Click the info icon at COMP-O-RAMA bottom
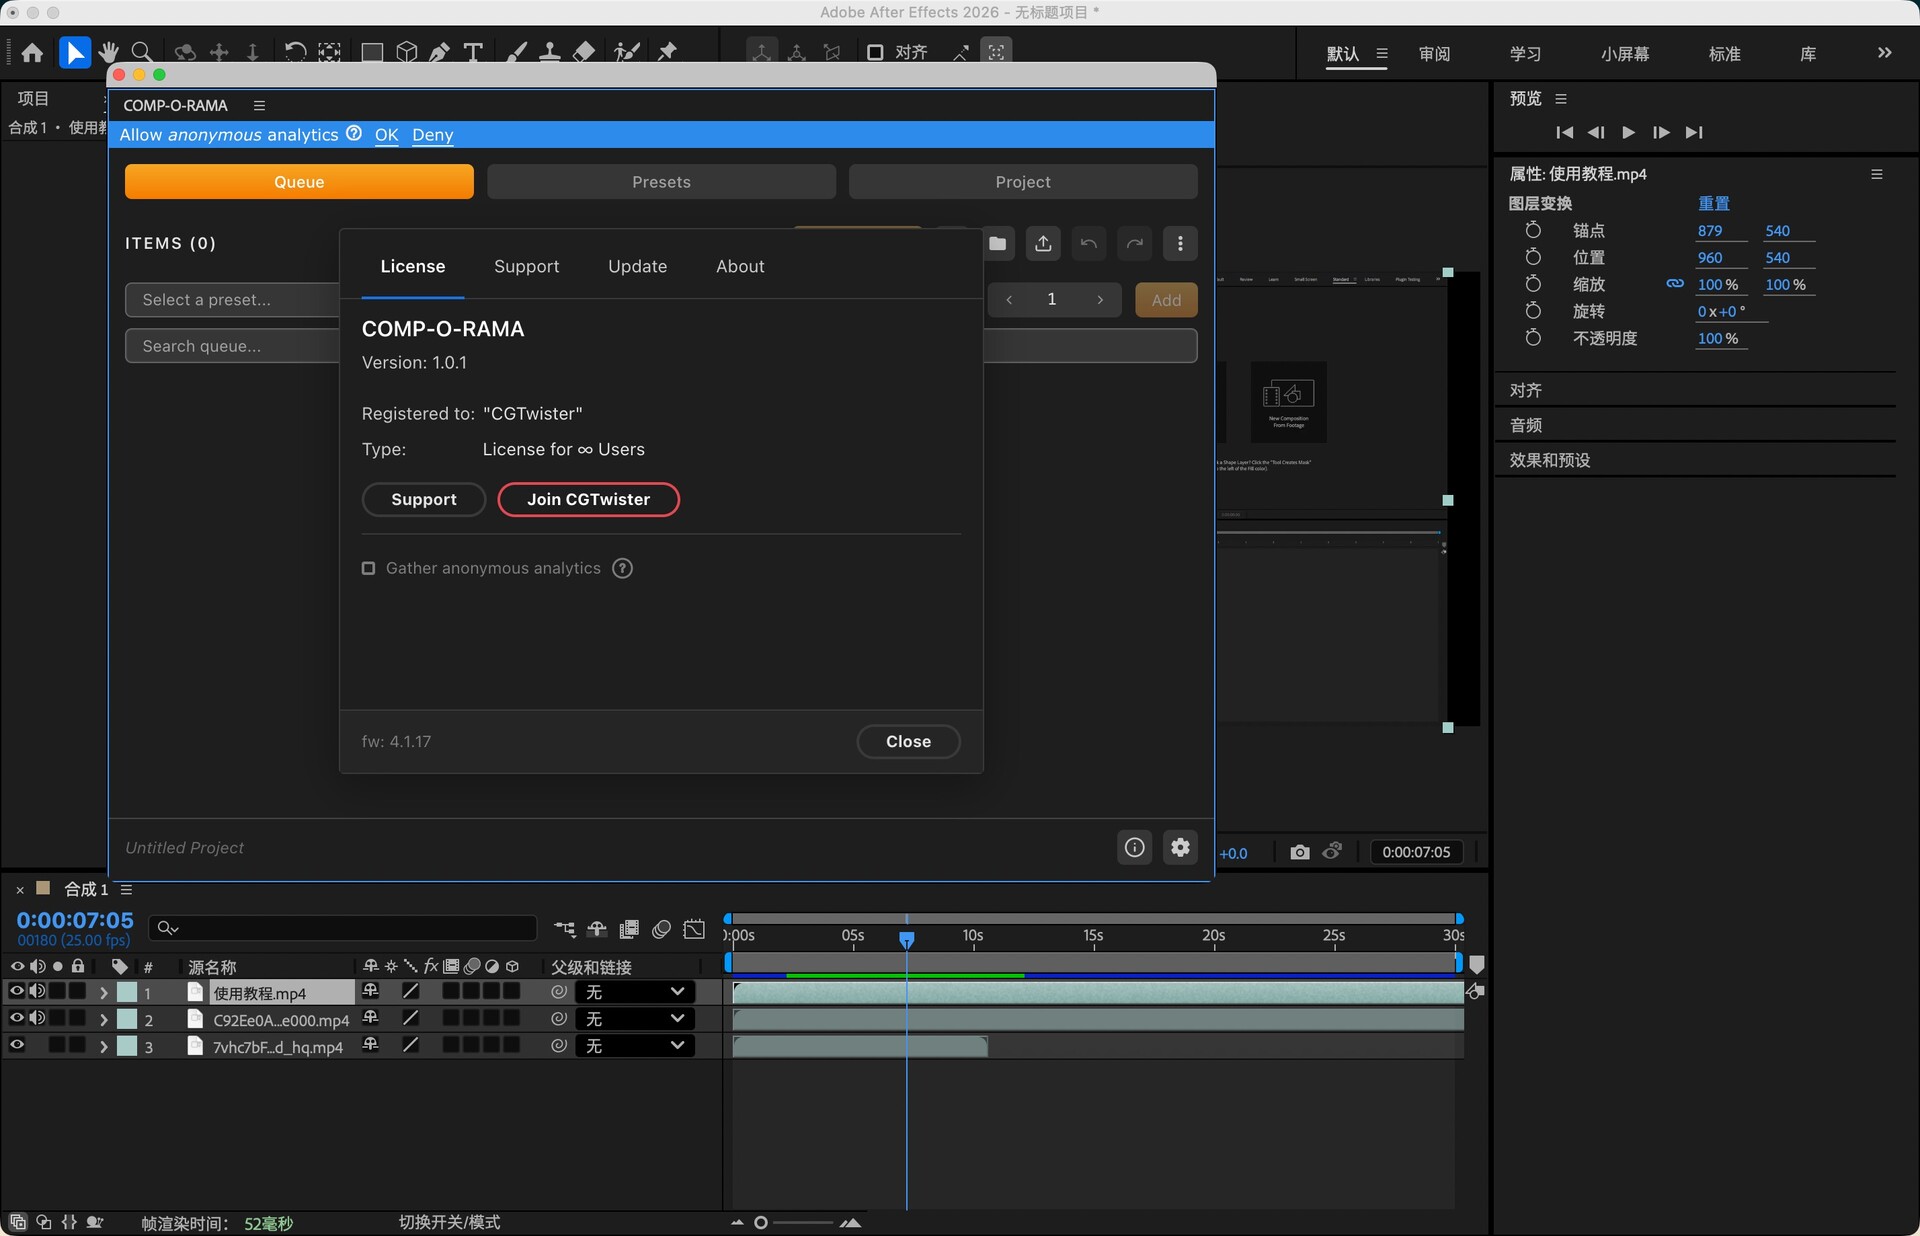1920x1236 pixels. (1134, 848)
